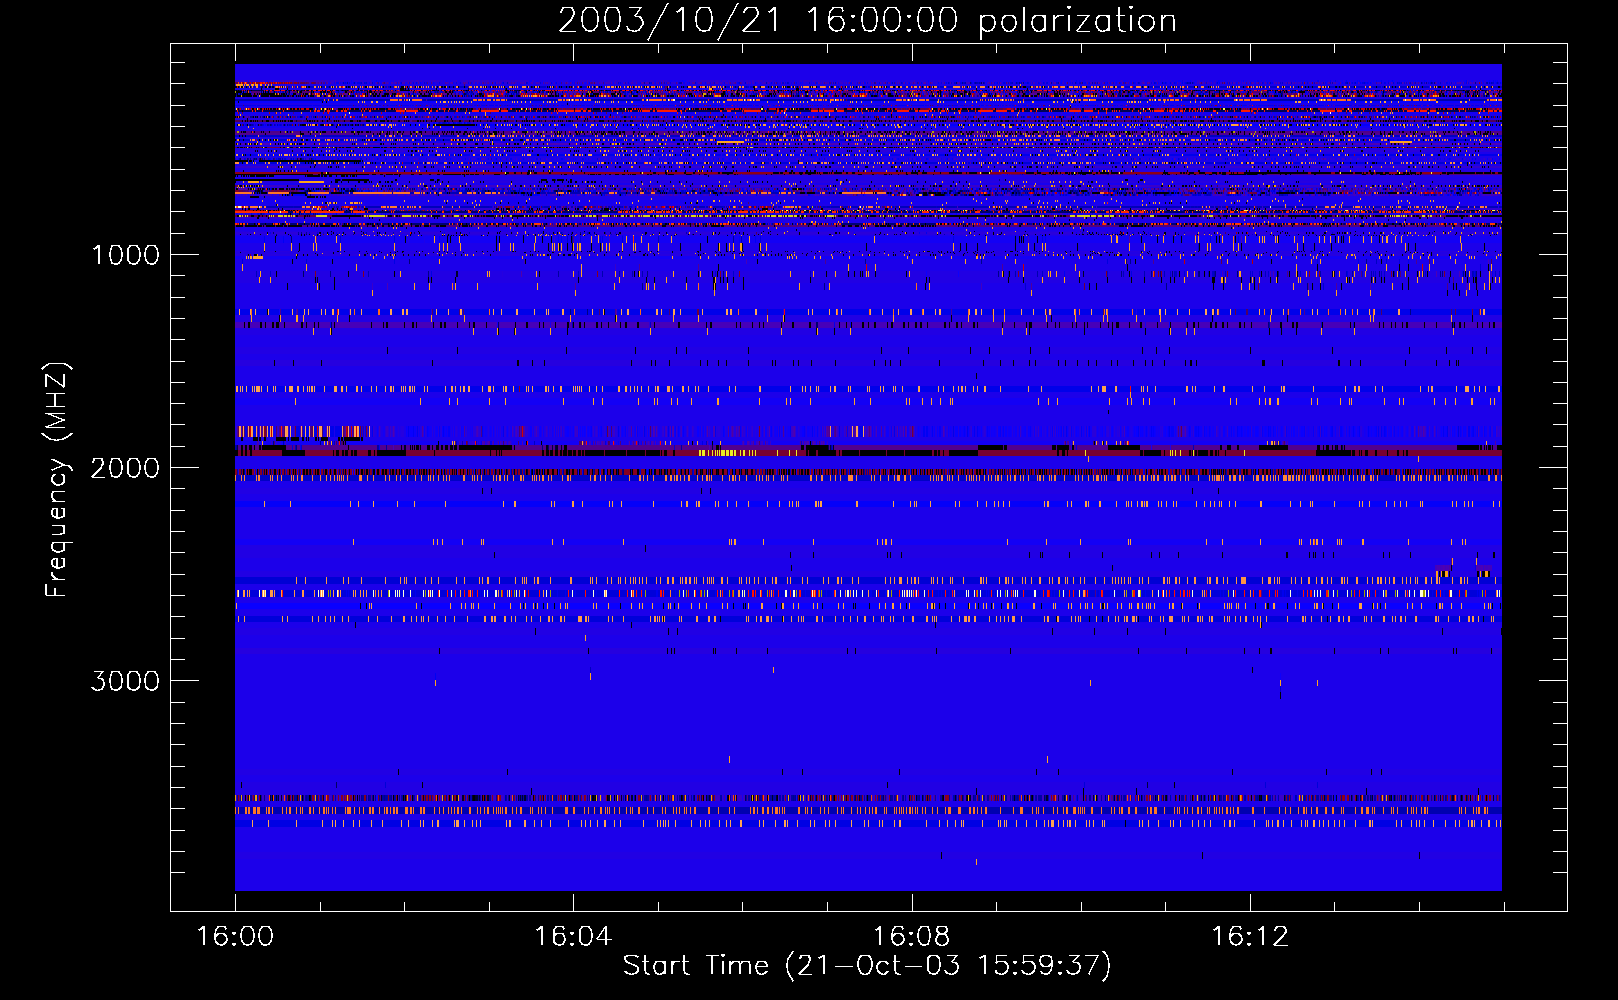Click the plot title '2003/10/21 16:00:00 polarization'
1618x1000 pixels.
[867, 21]
